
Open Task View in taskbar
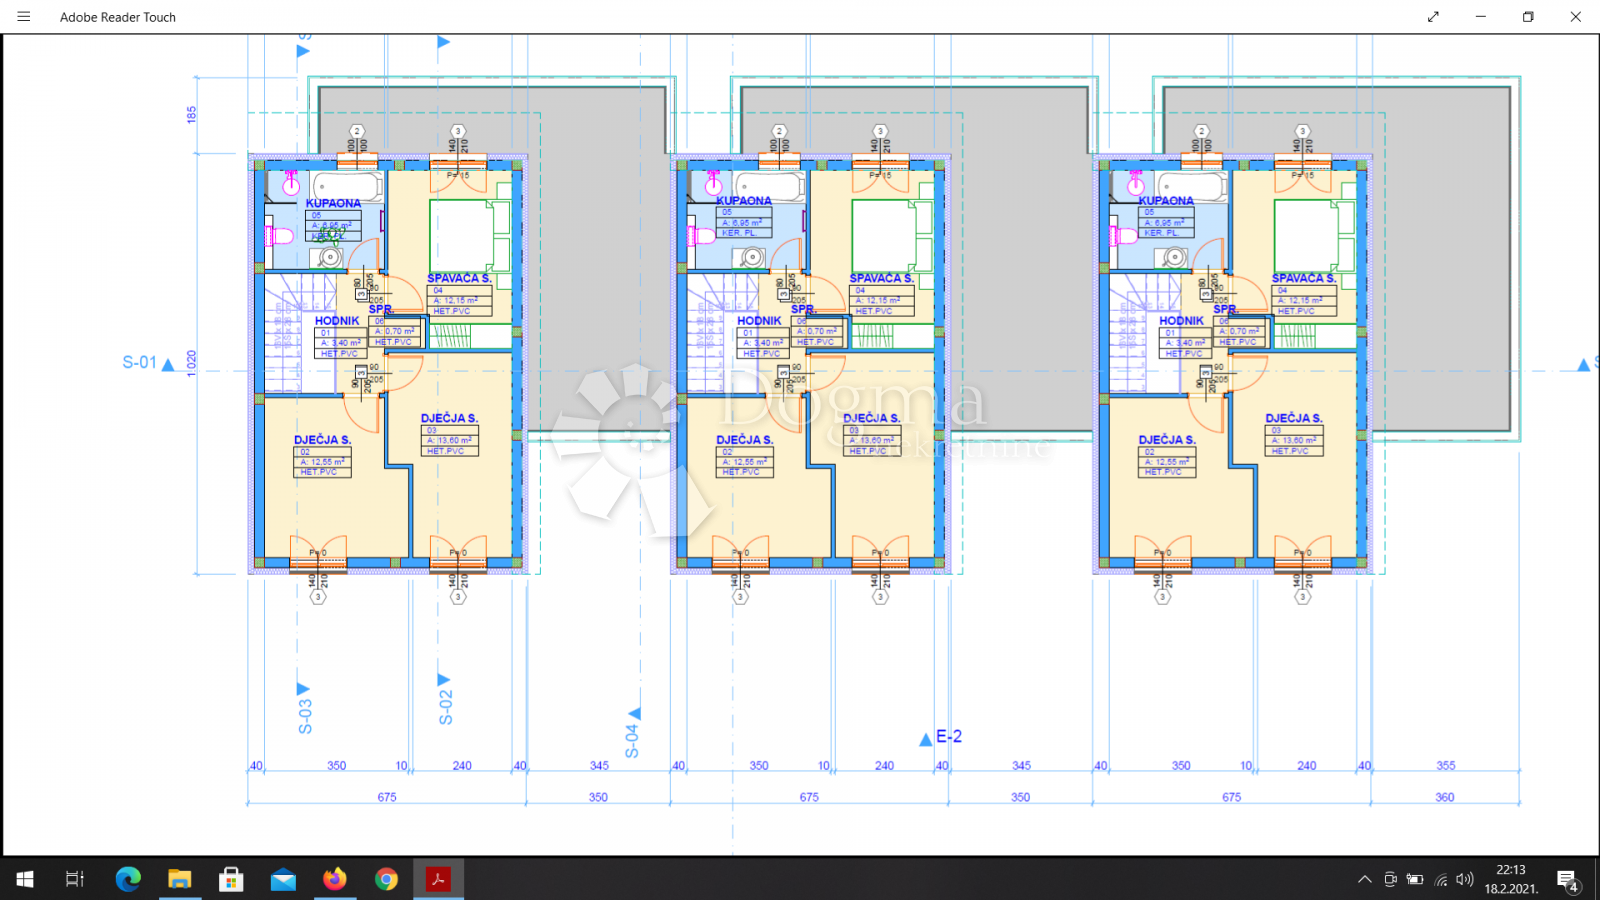tap(75, 879)
